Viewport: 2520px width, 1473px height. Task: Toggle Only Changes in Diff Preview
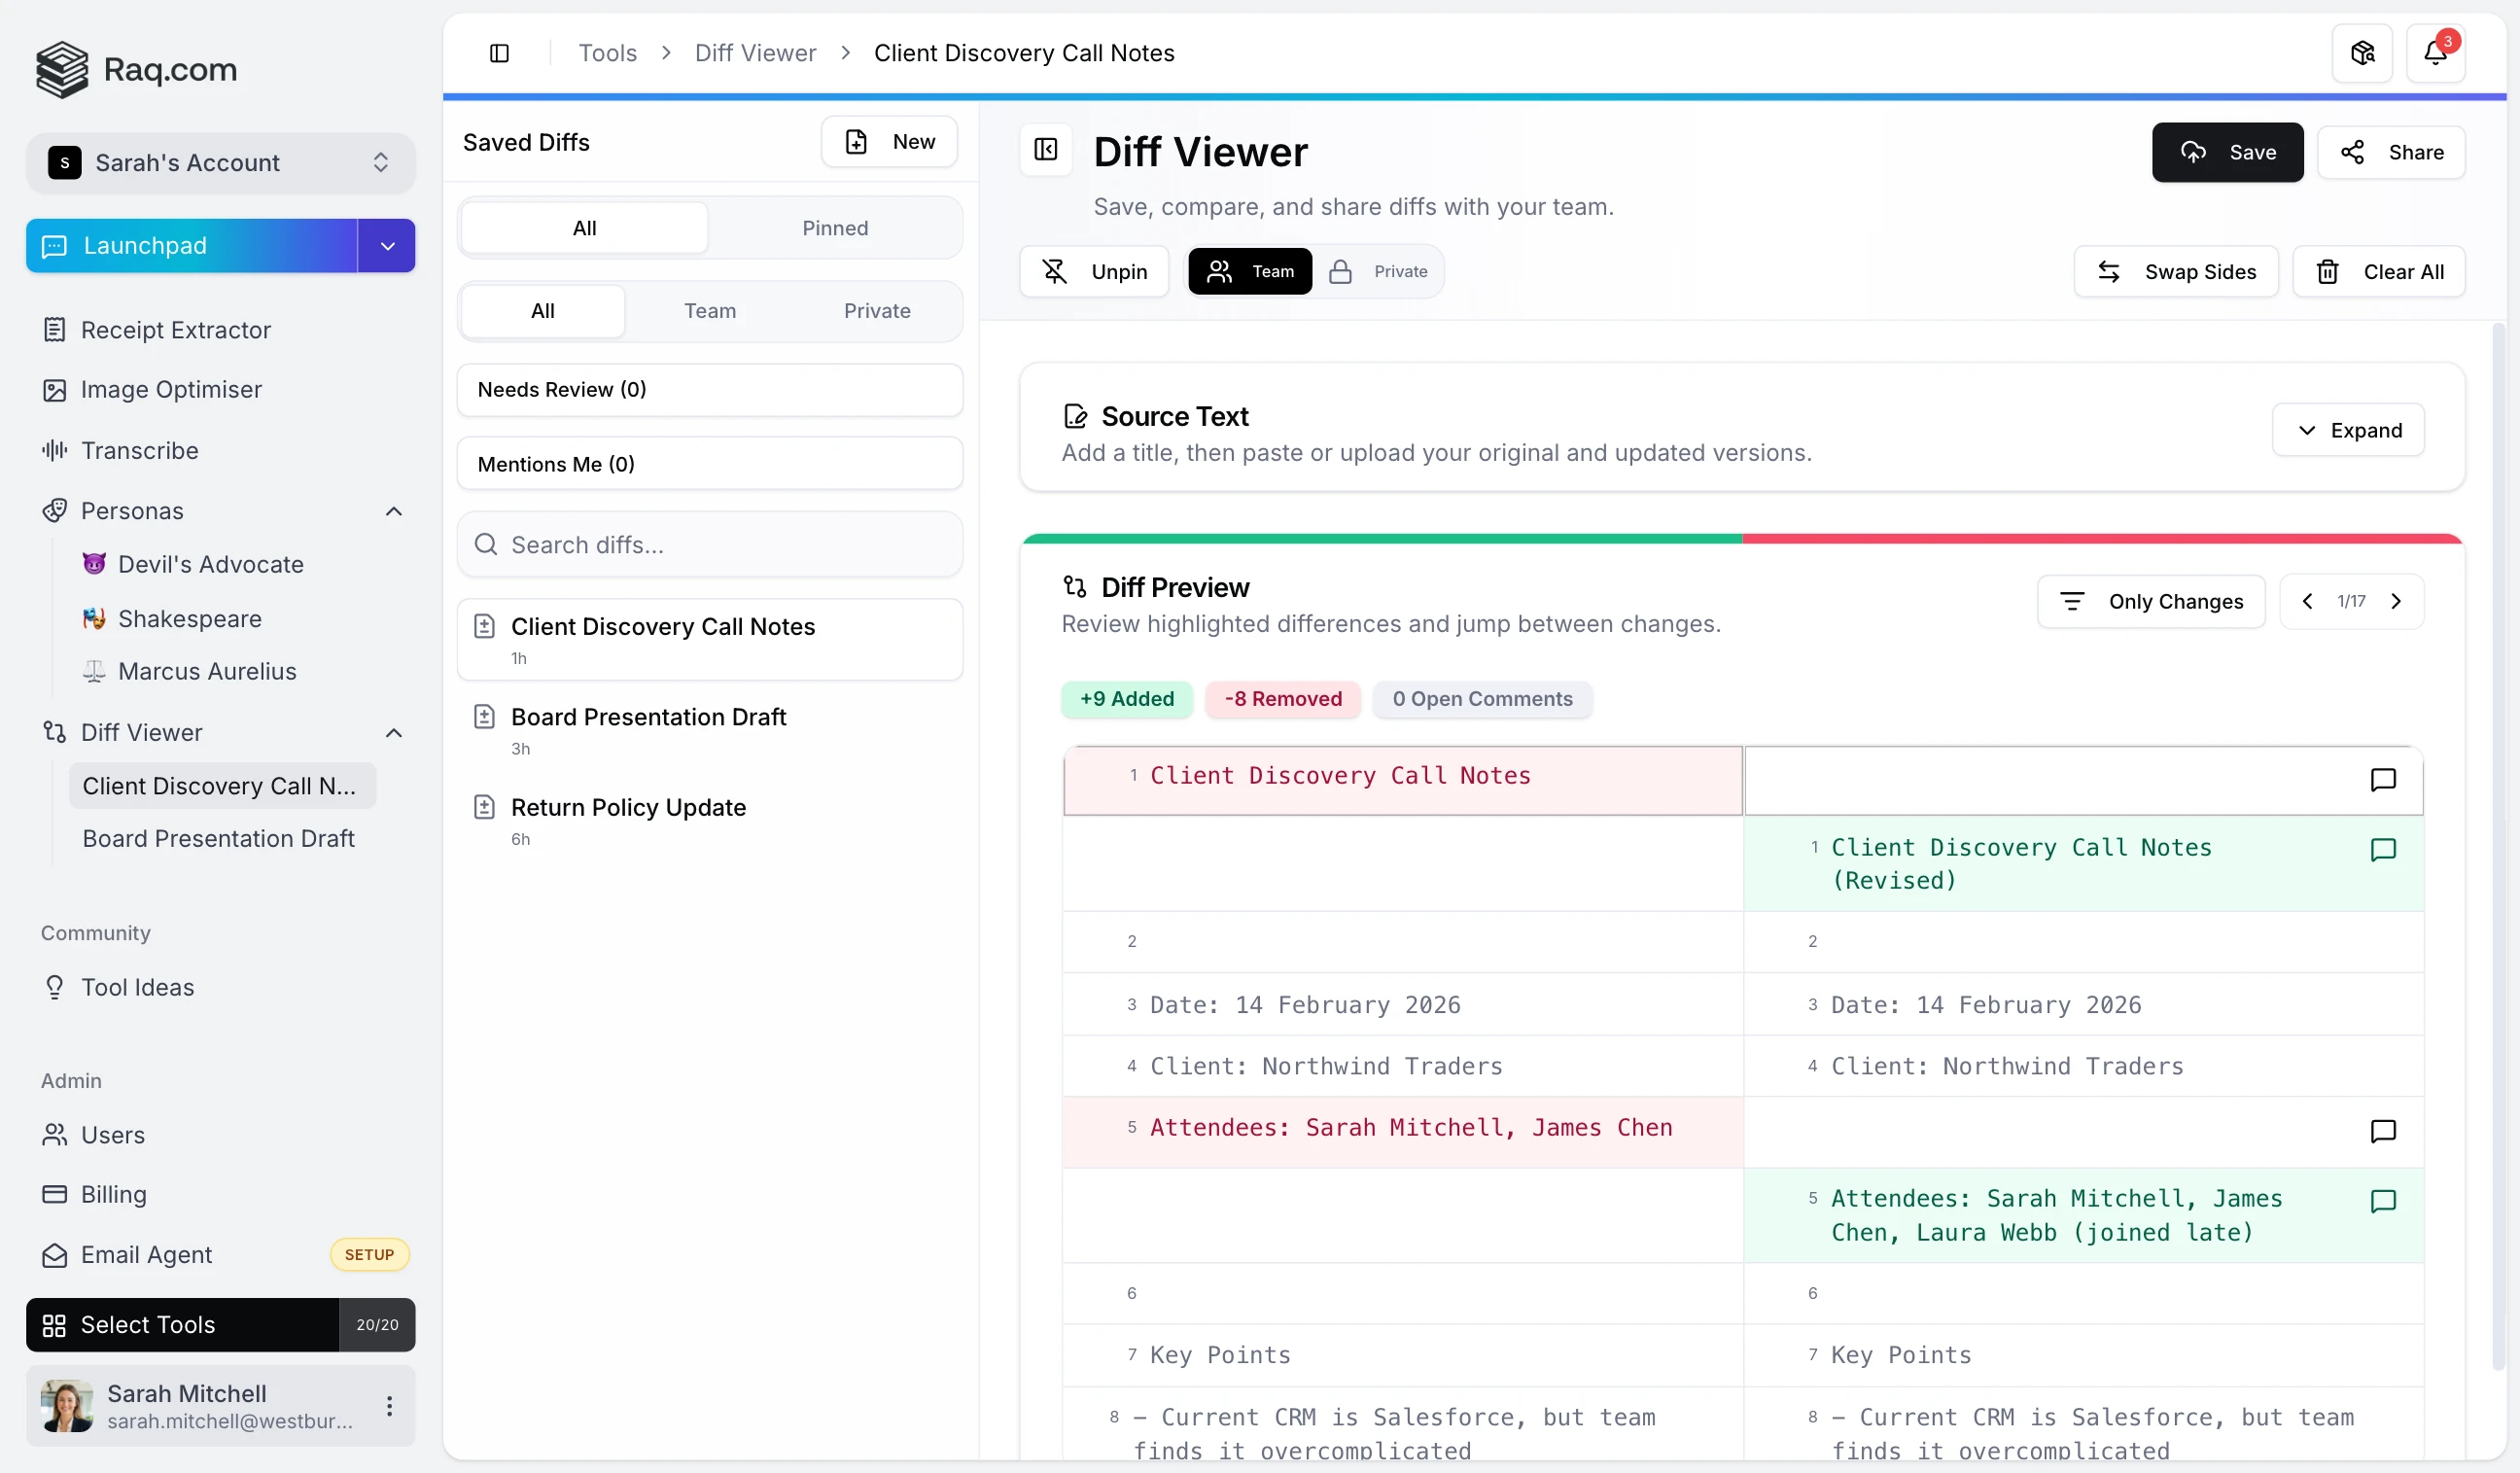[x=2152, y=601]
